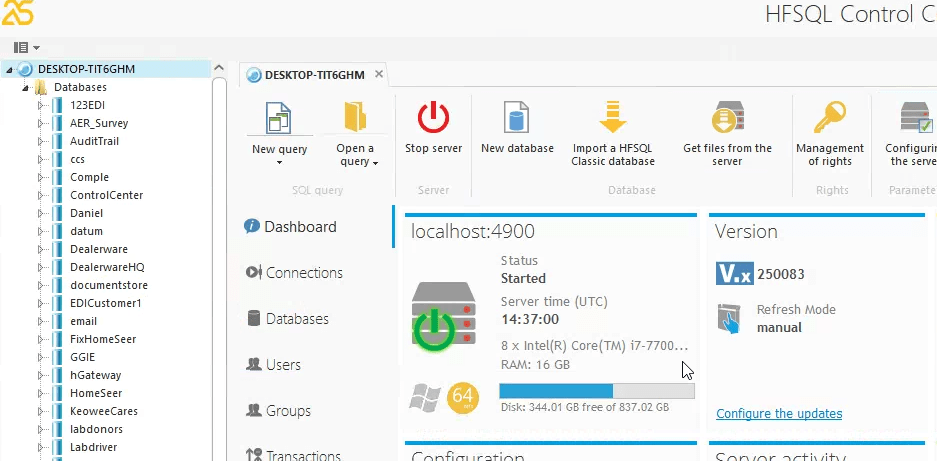
Task: Click the New query icon
Action: click(278, 119)
